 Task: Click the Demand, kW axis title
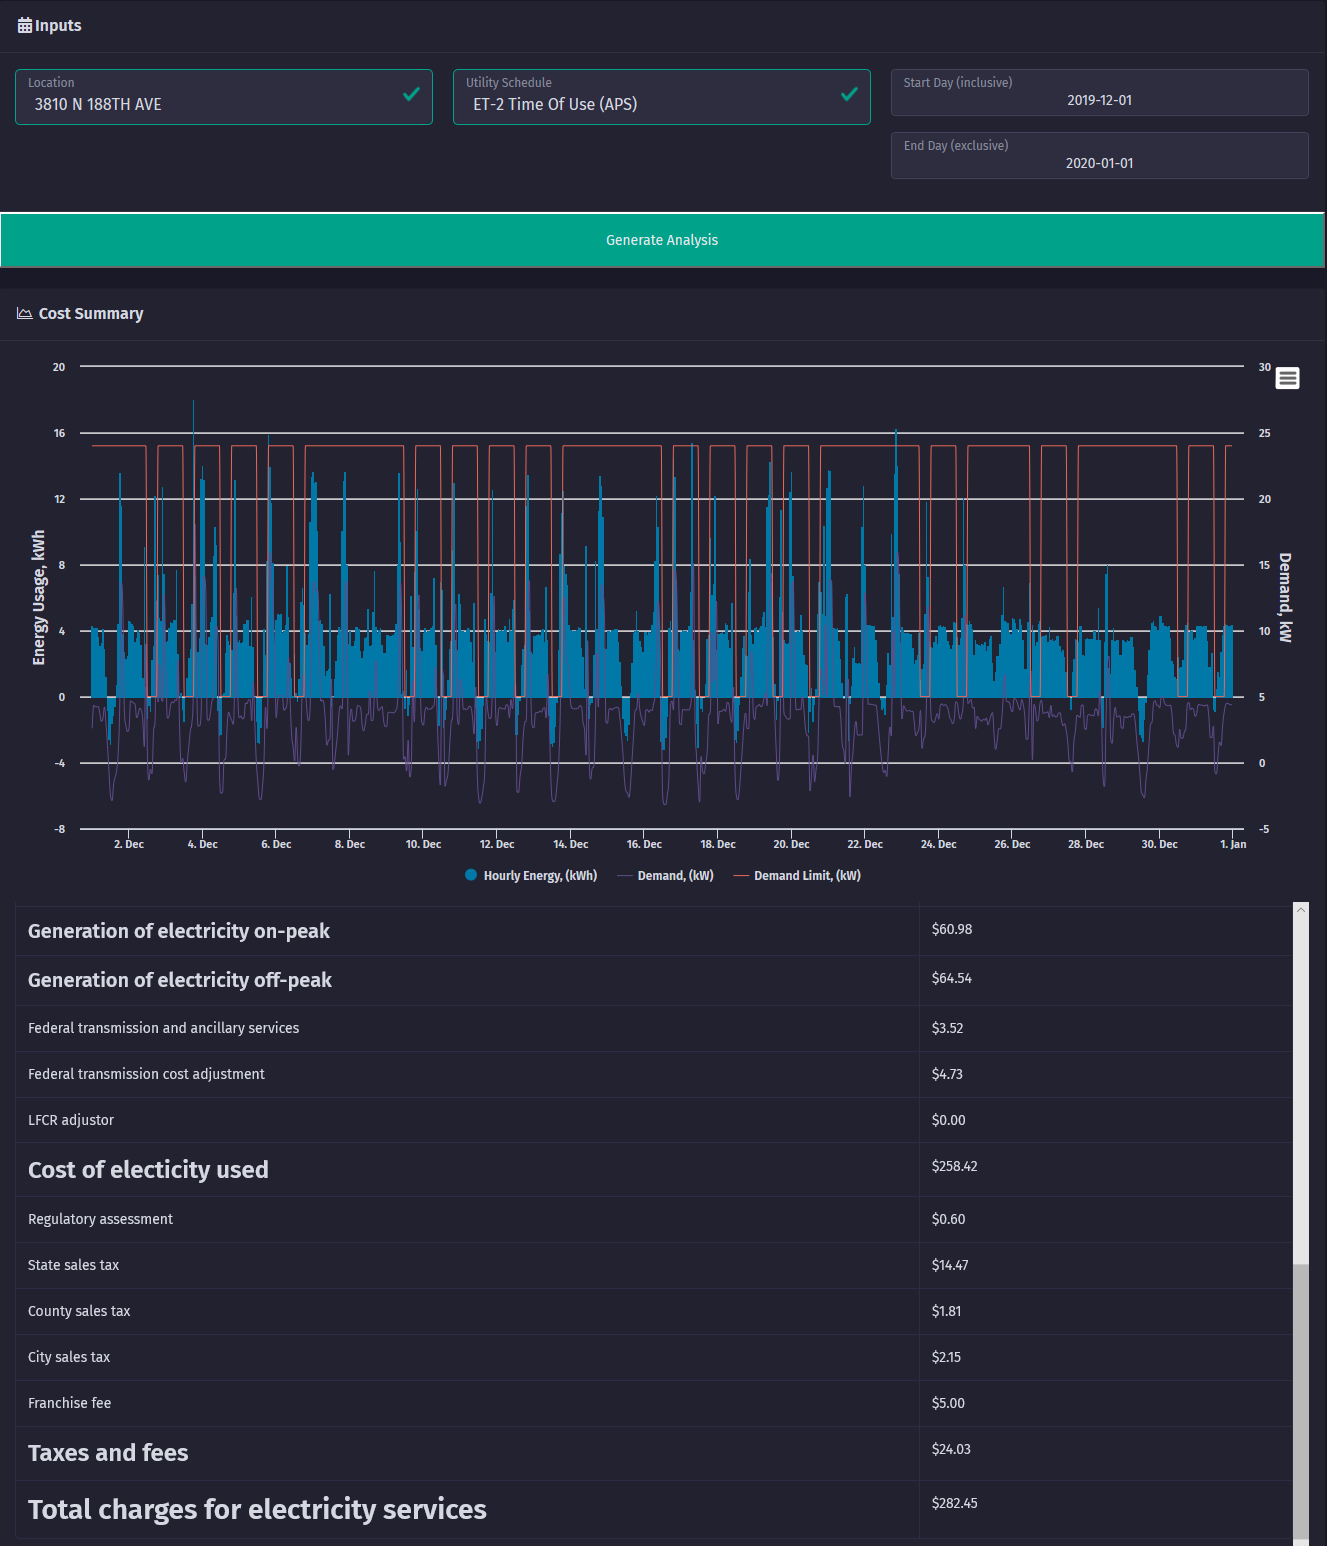[x=1286, y=597]
